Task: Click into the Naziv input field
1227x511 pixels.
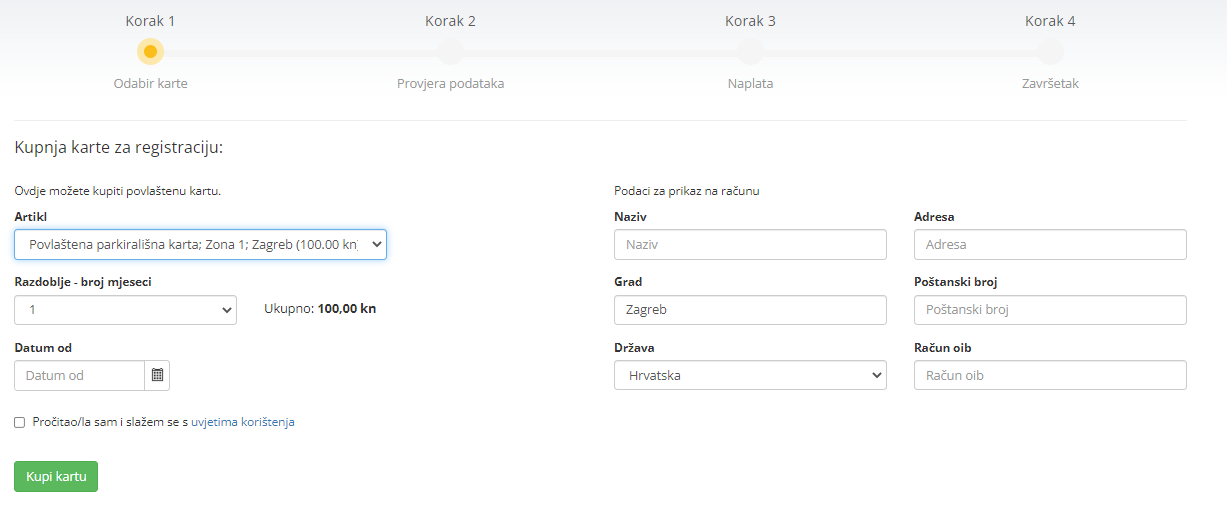Action: [x=750, y=245]
